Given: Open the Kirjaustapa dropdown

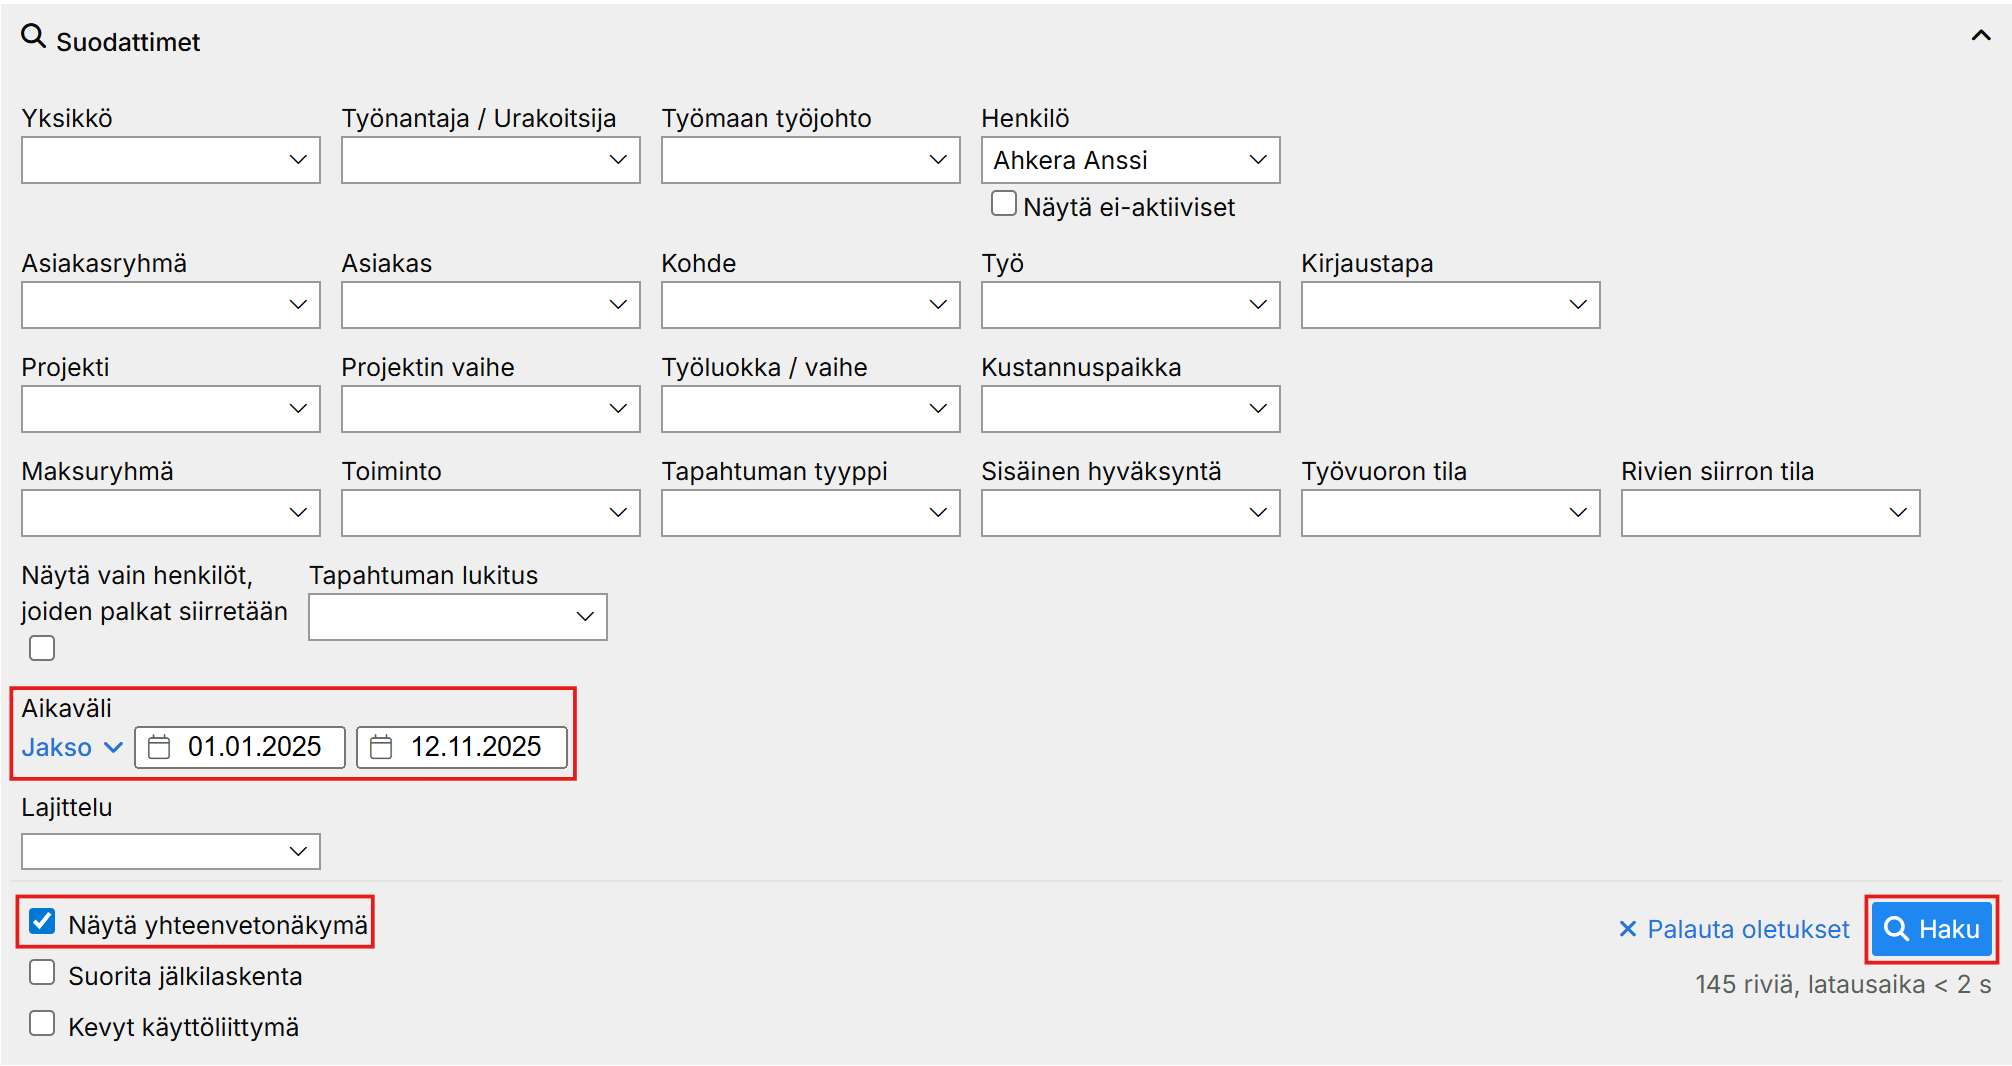Looking at the screenshot, I should click(1450, 305).
